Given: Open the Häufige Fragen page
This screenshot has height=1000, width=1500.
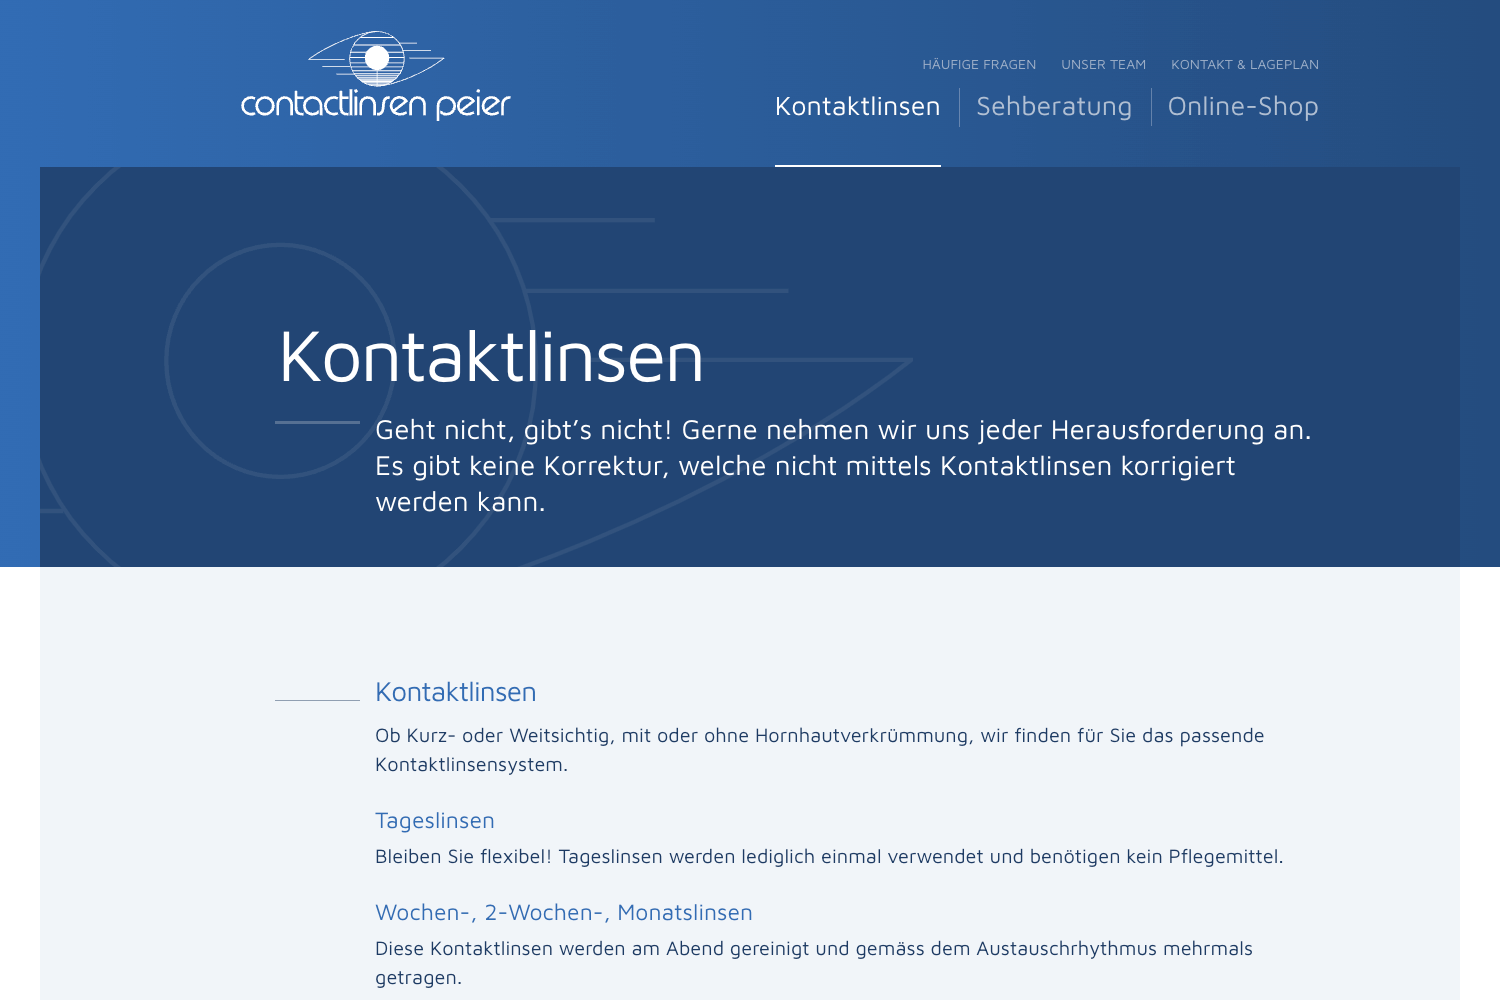Looking at the screenshot, I should tap(978, 65).
